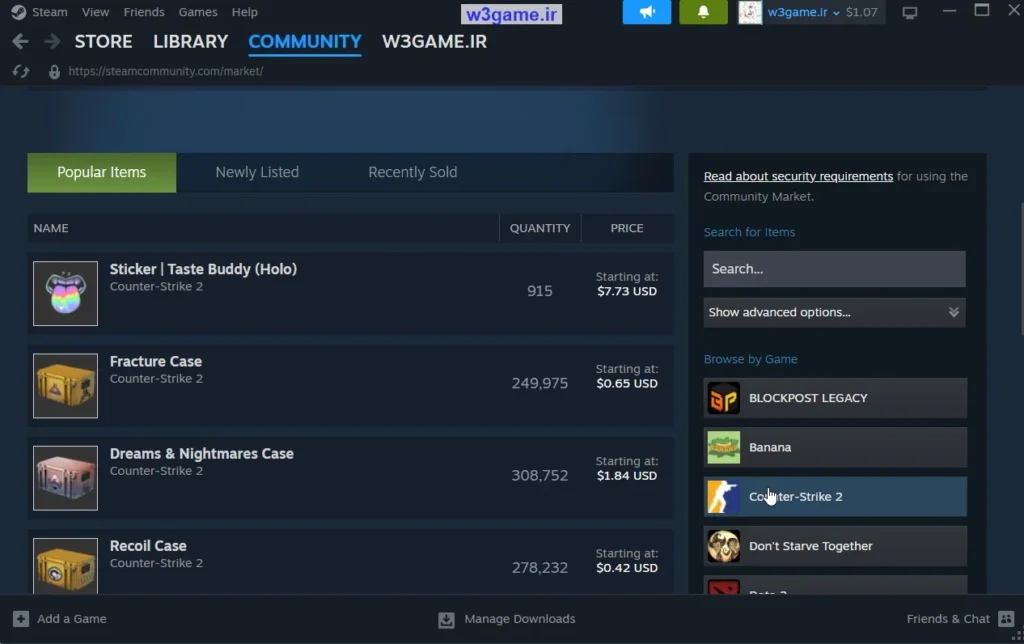Image resolution: width=1024 pixels, height=644 pixels.
Task: Open the w3game.ir account dropdown
Action: pyautogui.click(x=804, y=12)
